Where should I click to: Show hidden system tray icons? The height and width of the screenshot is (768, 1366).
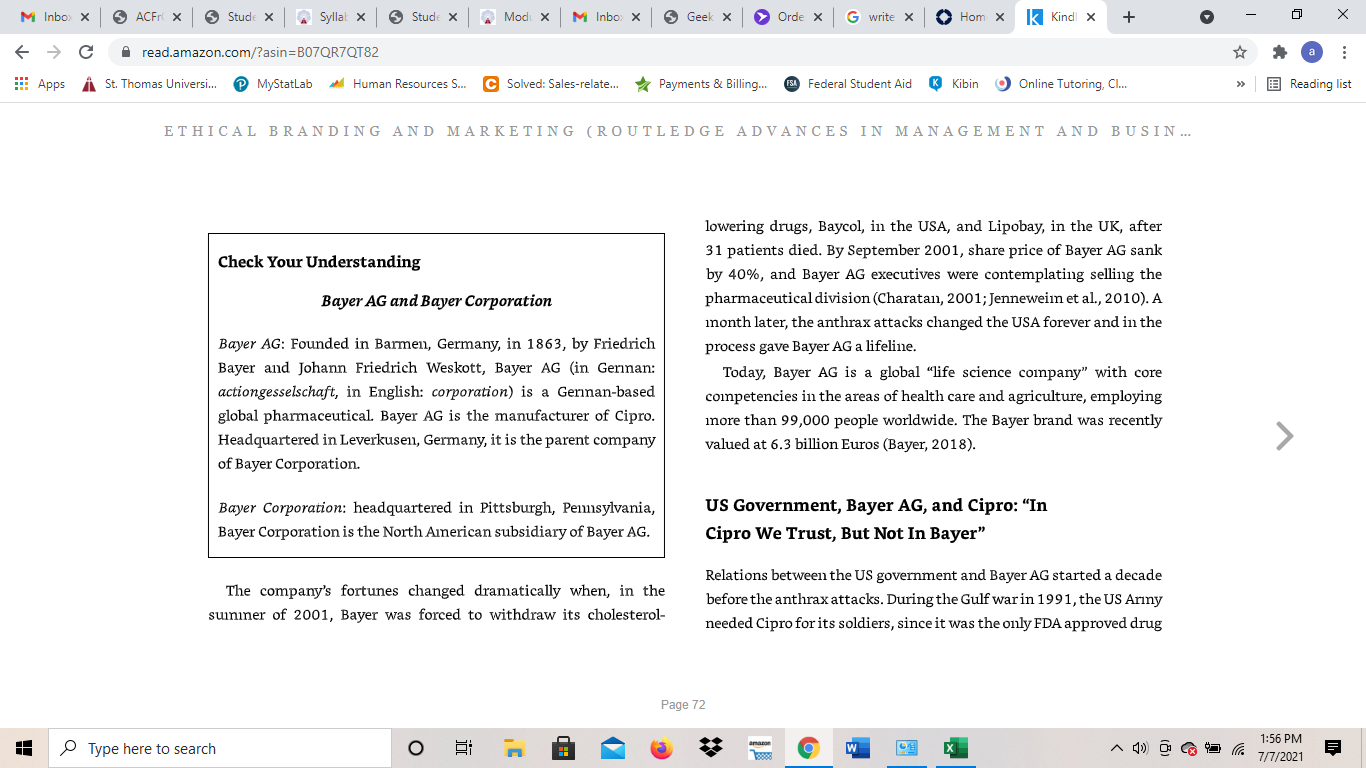coord(1117,748)
